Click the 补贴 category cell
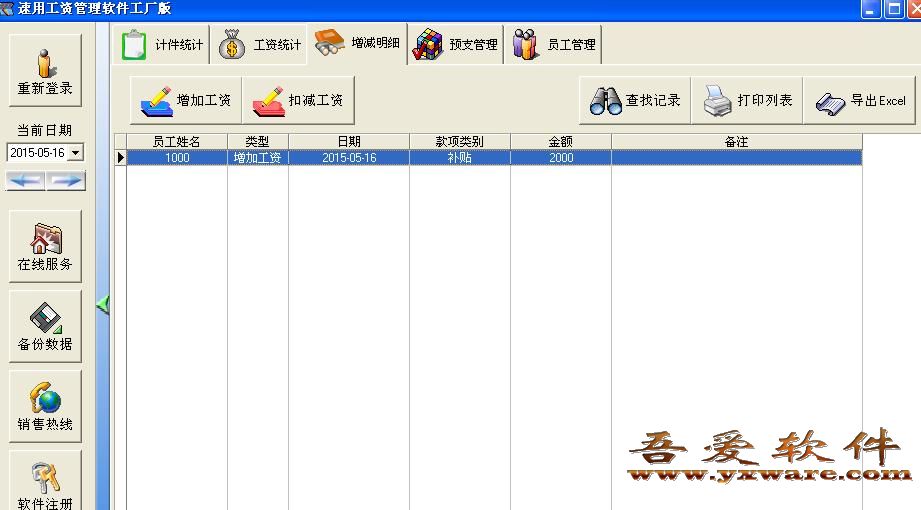 tap(460, 157)
